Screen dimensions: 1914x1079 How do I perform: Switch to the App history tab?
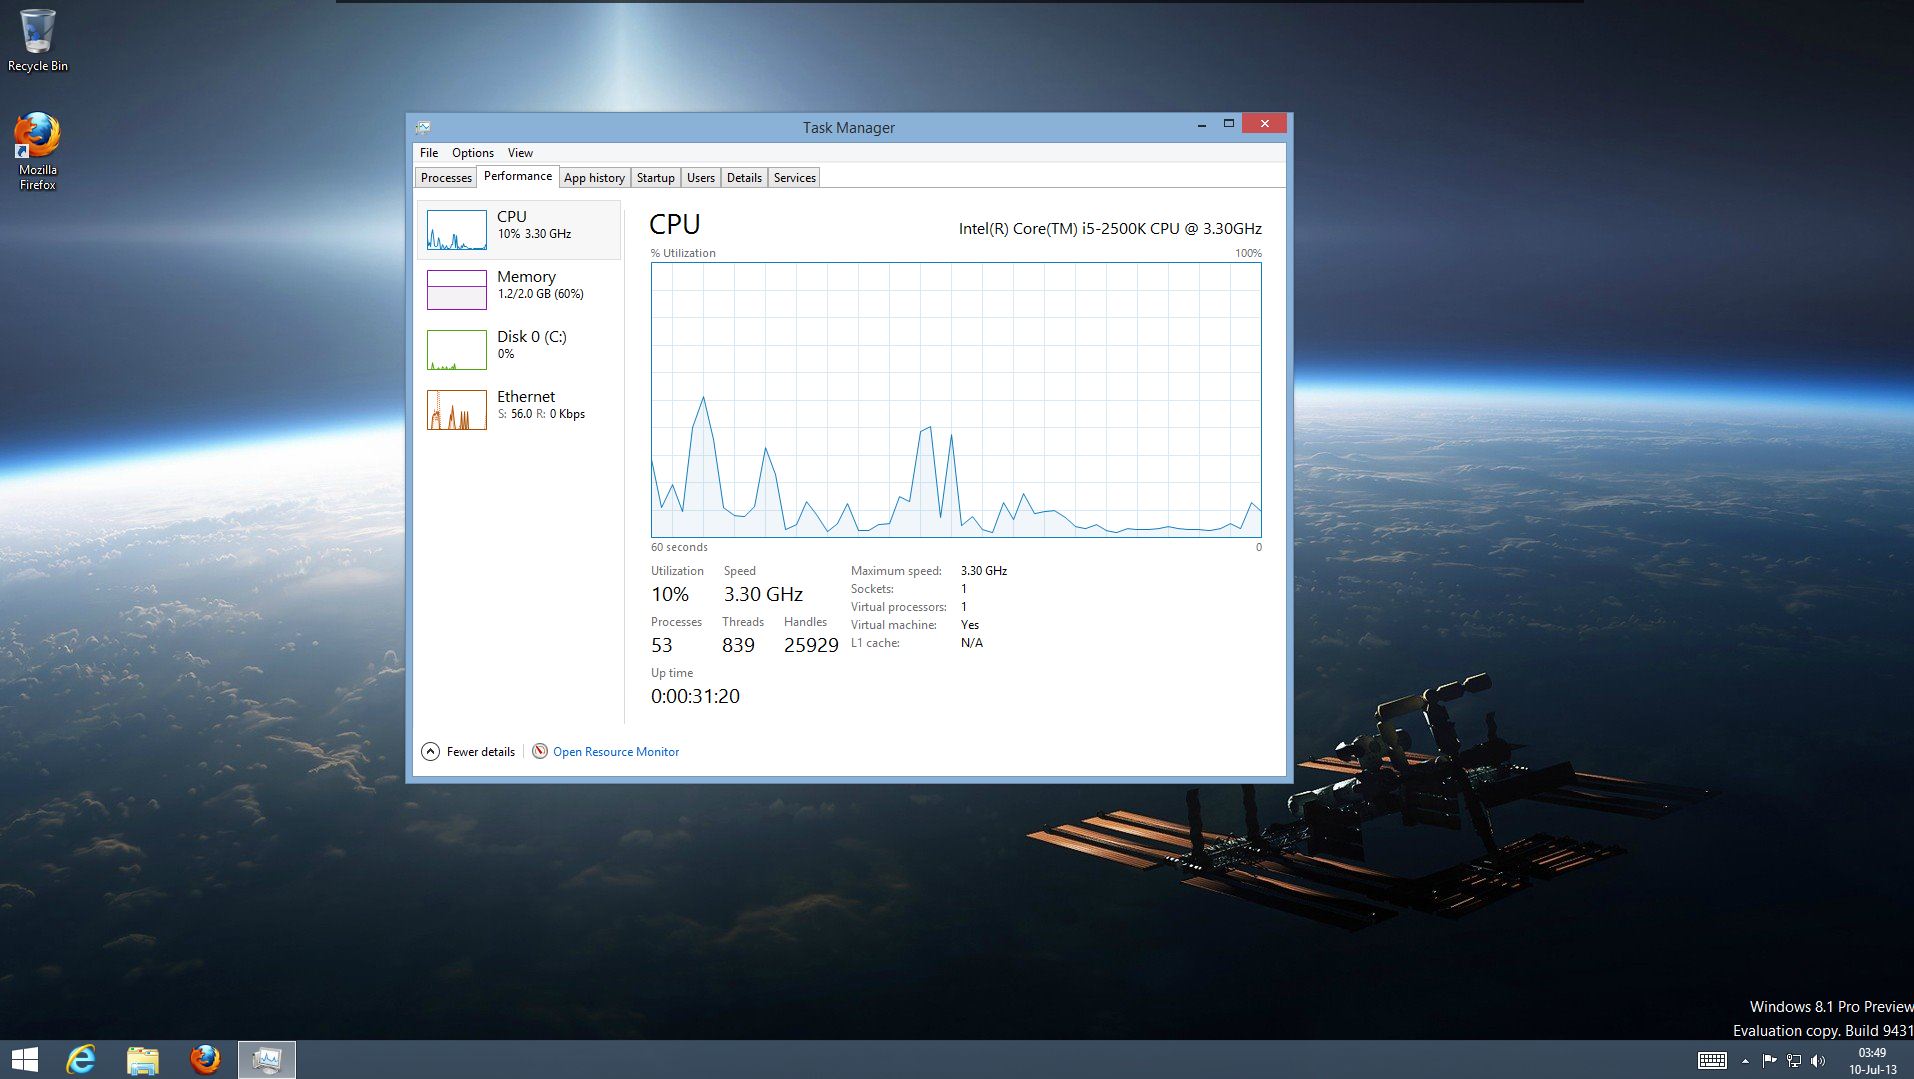(x=594, y=177)
